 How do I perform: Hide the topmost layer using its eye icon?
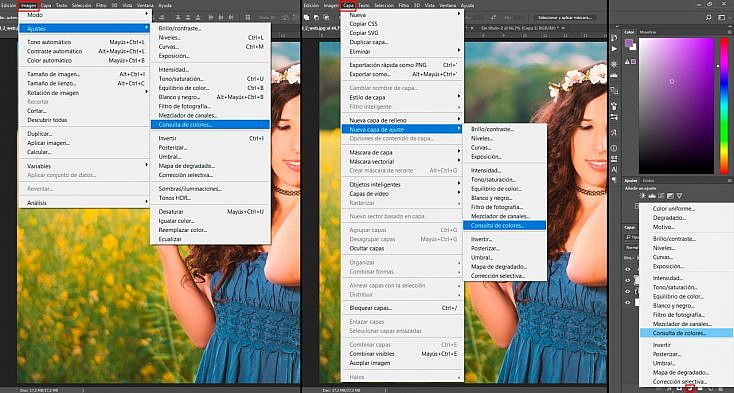[628, 269]
